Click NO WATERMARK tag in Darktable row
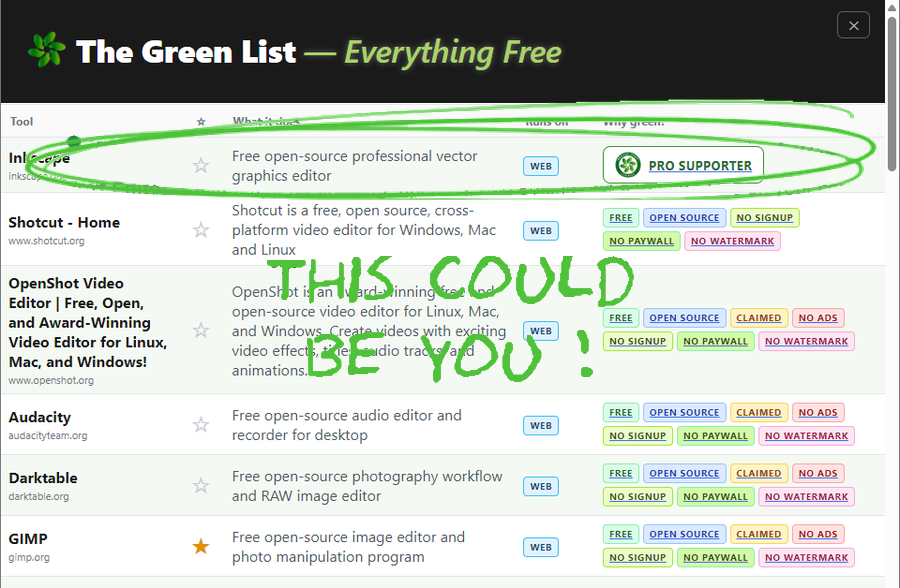 point(806,497)
